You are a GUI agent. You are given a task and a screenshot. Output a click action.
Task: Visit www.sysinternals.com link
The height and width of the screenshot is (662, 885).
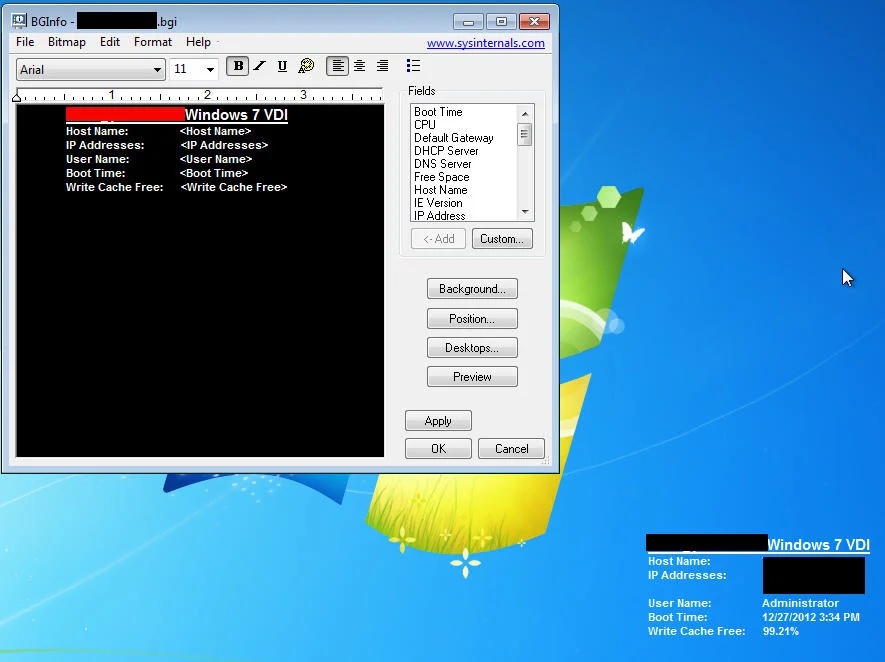point(485,43)
